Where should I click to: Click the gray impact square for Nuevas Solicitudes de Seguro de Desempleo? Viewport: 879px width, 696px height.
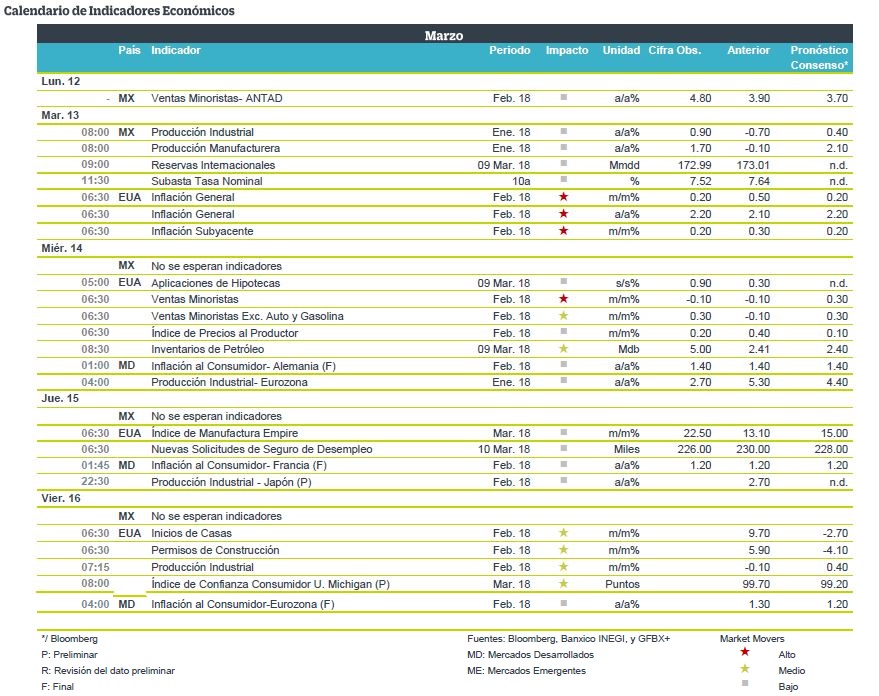[x=563, y=448]
